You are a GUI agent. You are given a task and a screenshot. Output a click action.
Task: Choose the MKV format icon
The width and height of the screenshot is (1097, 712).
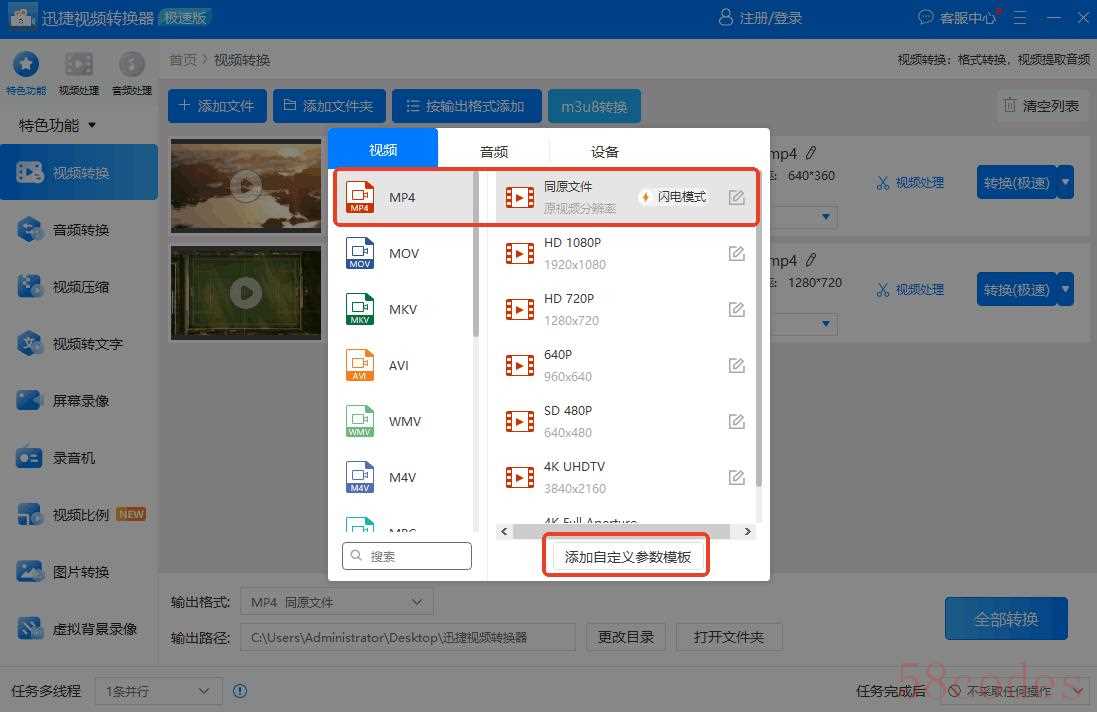[x=360, y=309]
